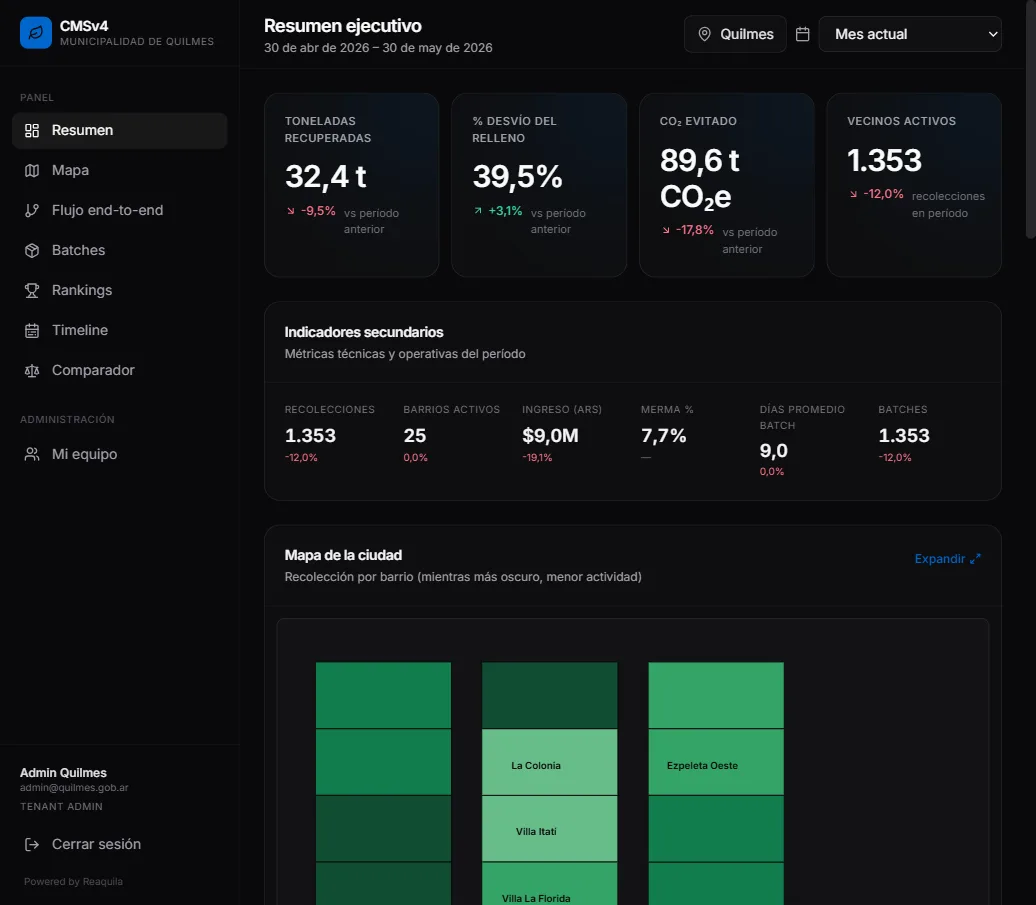Open the Quilmes location selector
Screen dimensions: 1036x905
(735, 34)
